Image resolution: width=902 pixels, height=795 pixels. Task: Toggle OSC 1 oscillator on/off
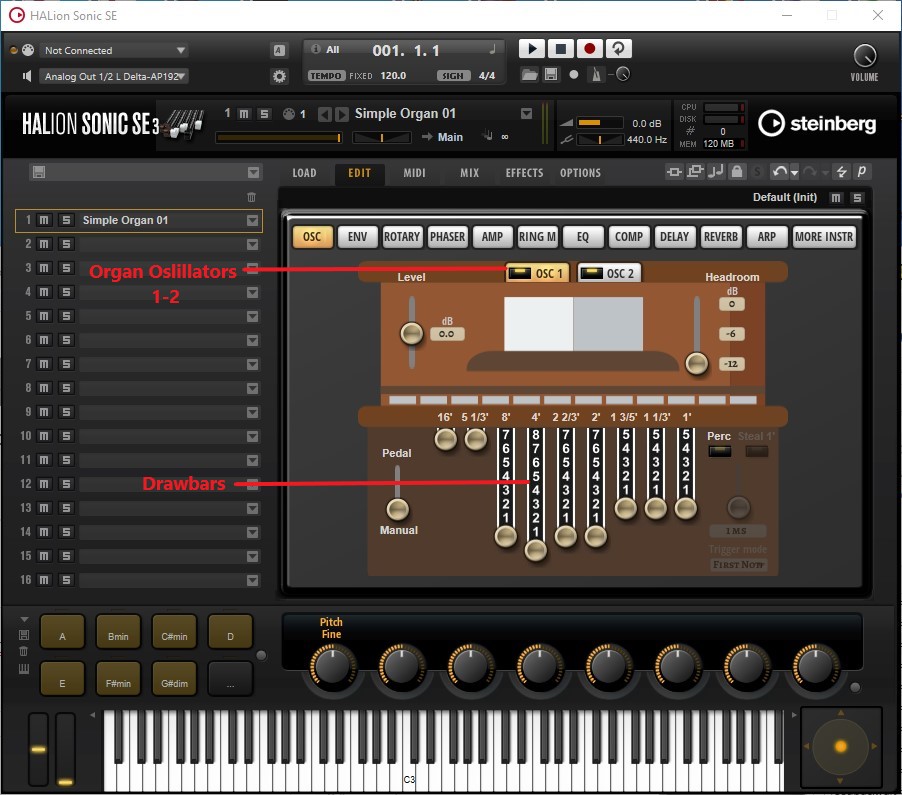click(519, 273)
